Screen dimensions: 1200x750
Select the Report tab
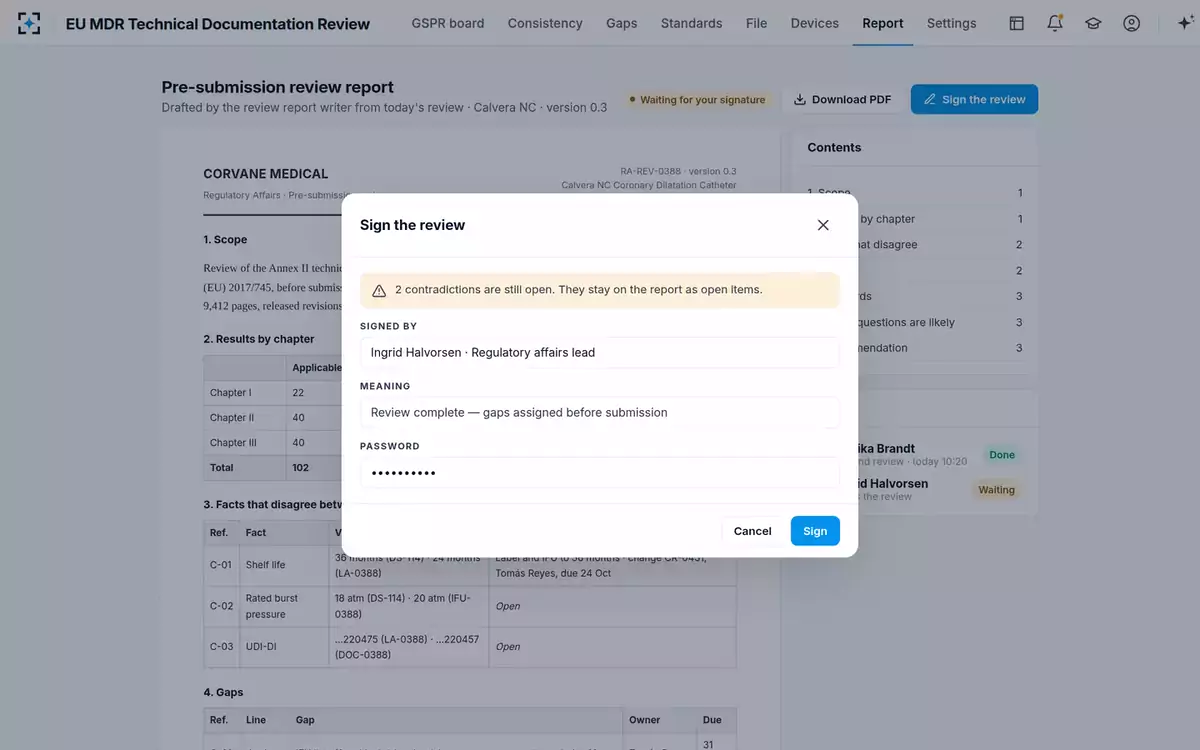[883, 23]
